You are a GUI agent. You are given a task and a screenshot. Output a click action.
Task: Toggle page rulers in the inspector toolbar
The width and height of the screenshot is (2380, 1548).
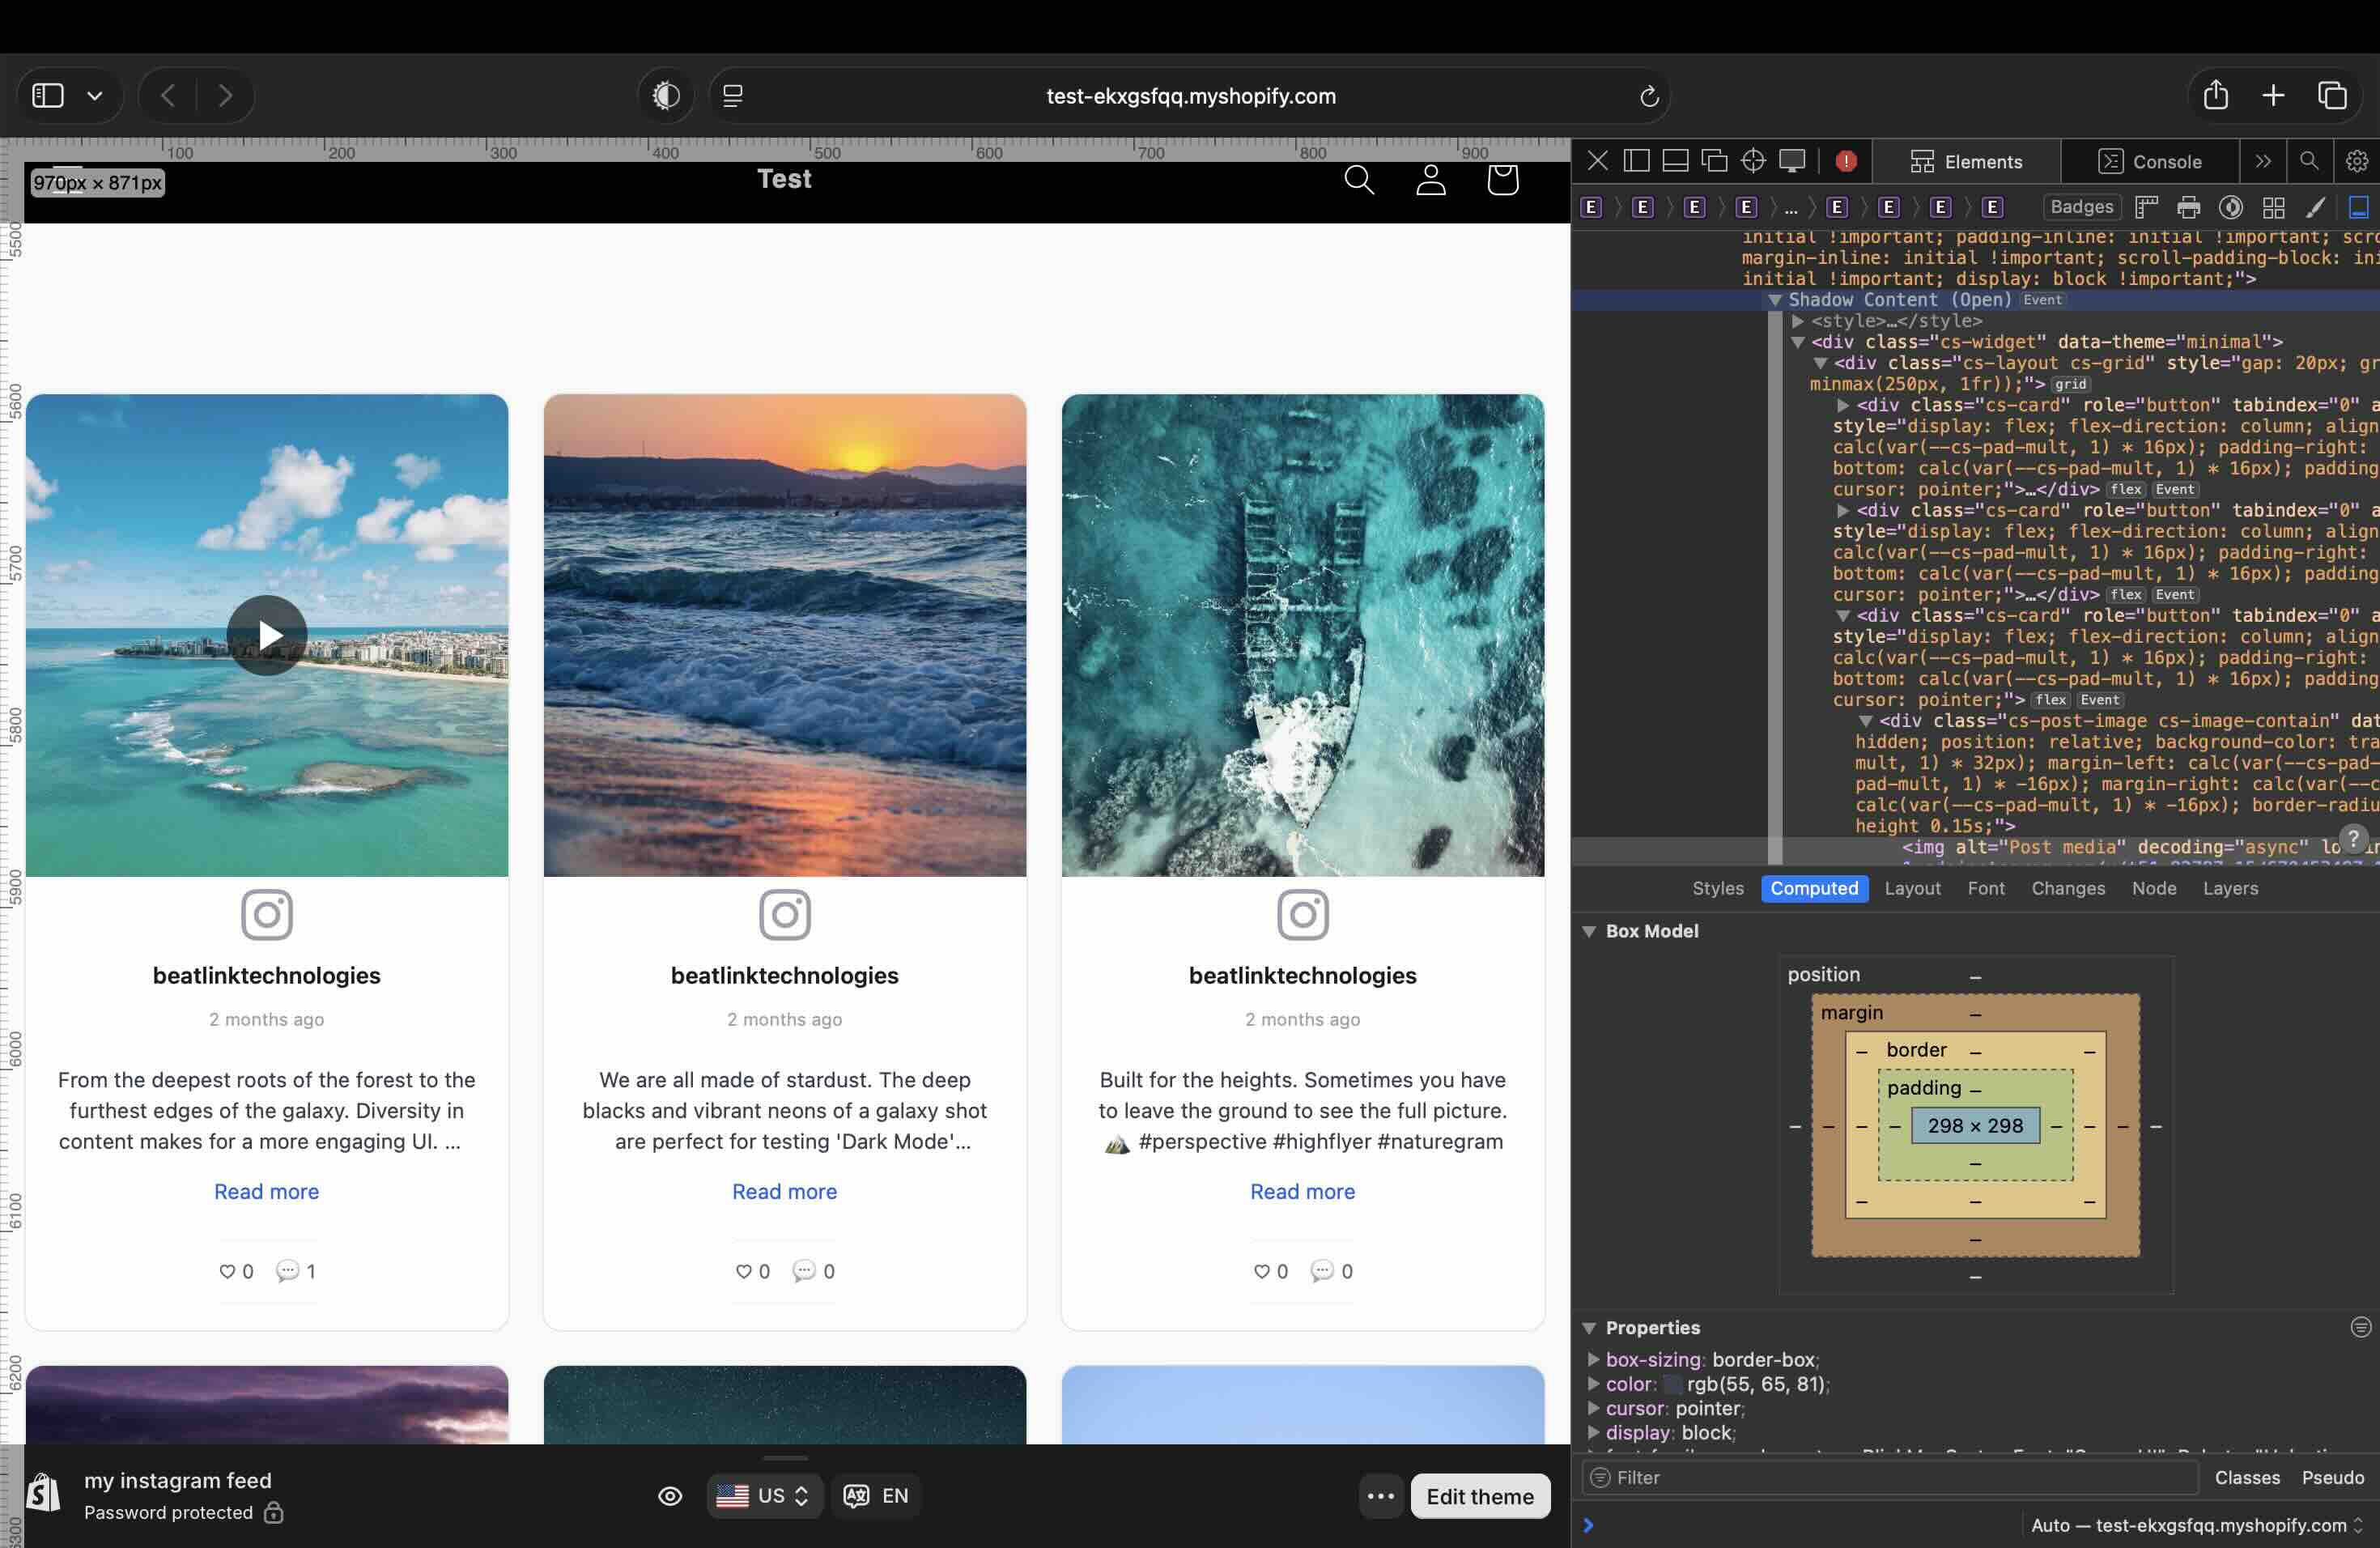[x=2146, y=207]
